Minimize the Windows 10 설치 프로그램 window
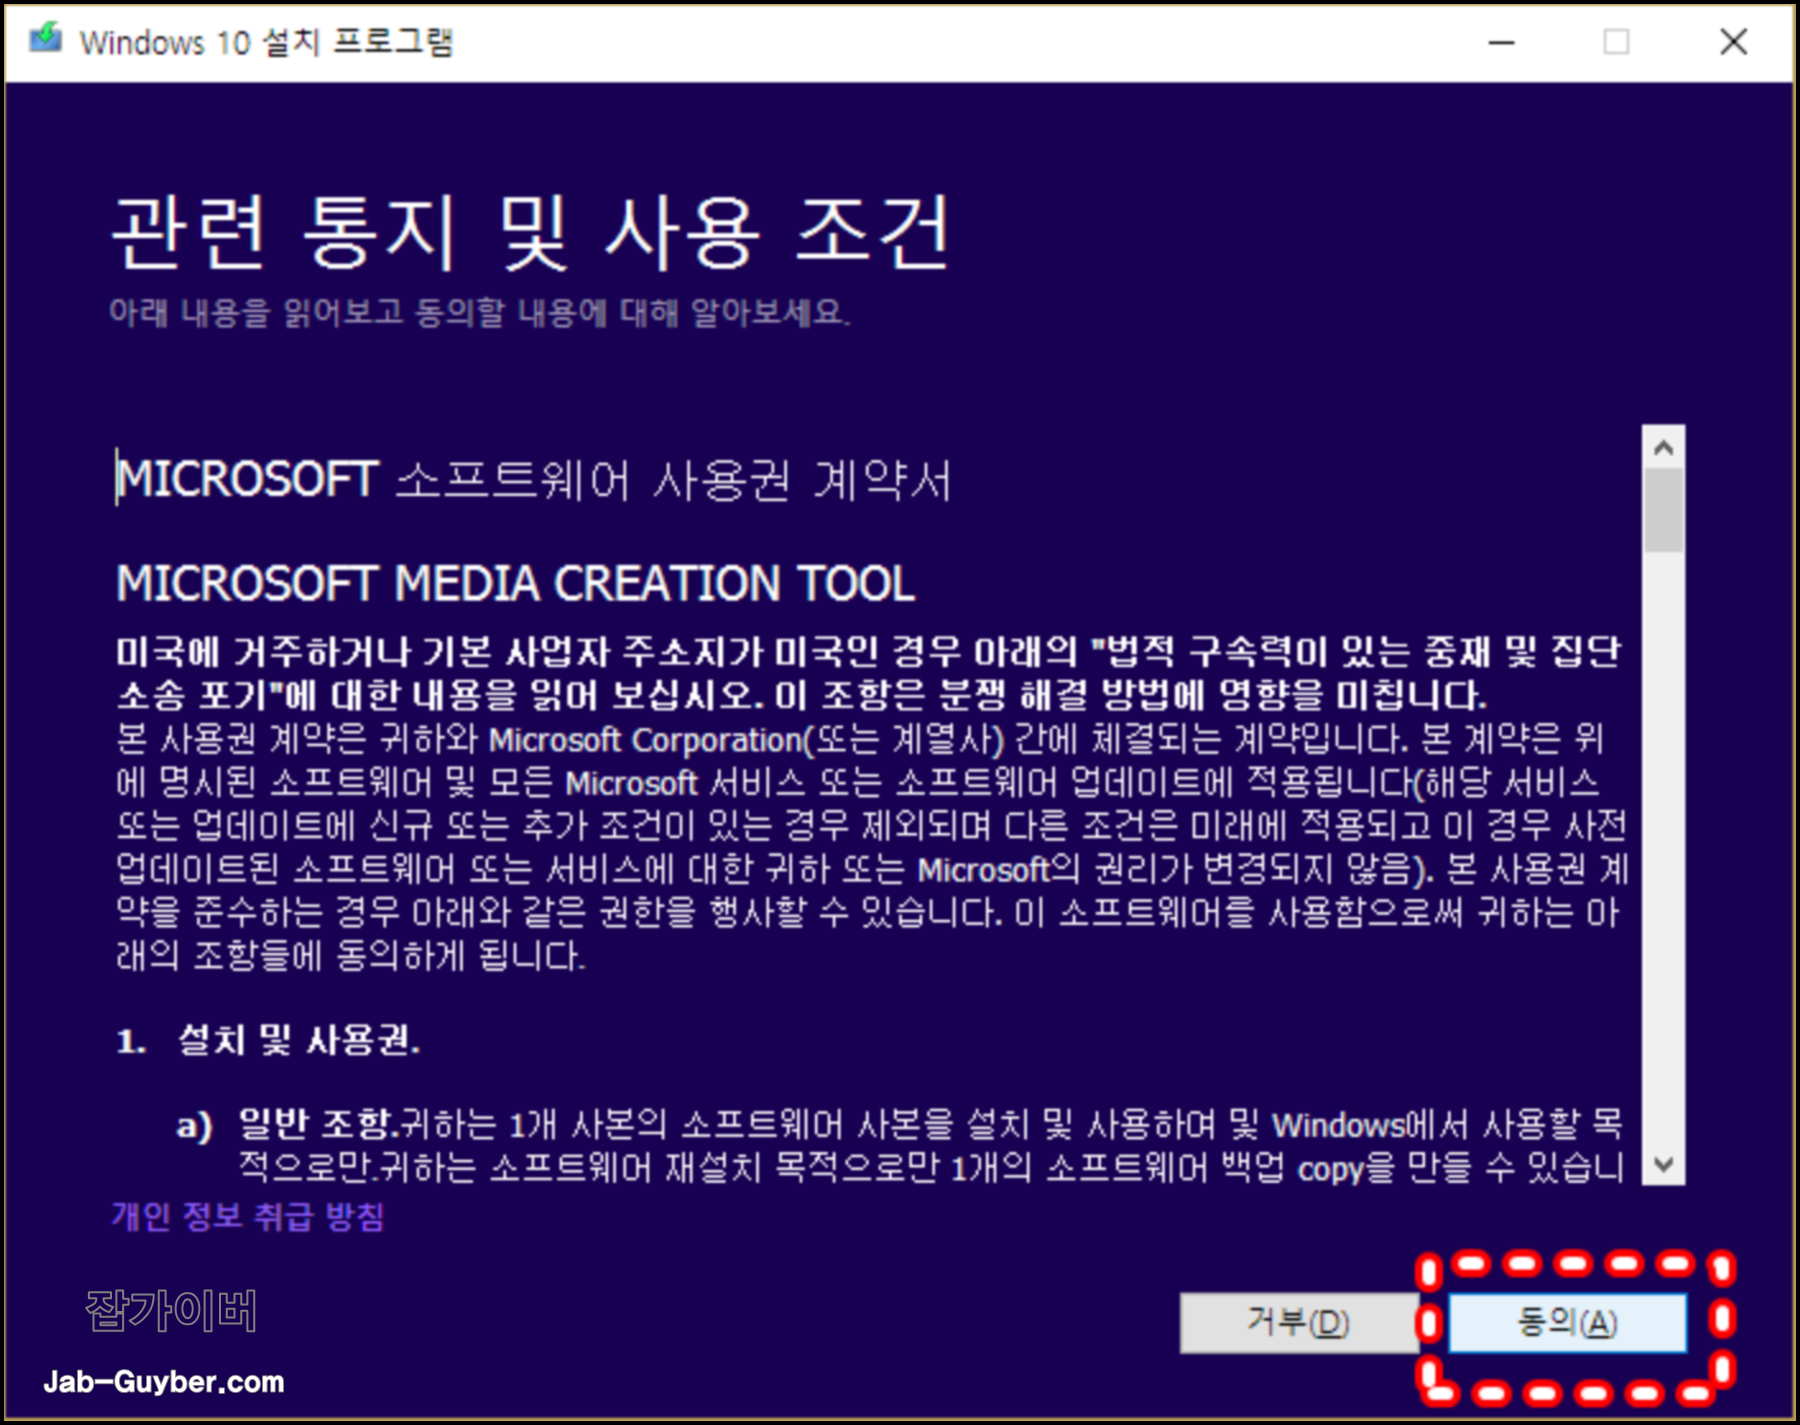 (1501, 42)
